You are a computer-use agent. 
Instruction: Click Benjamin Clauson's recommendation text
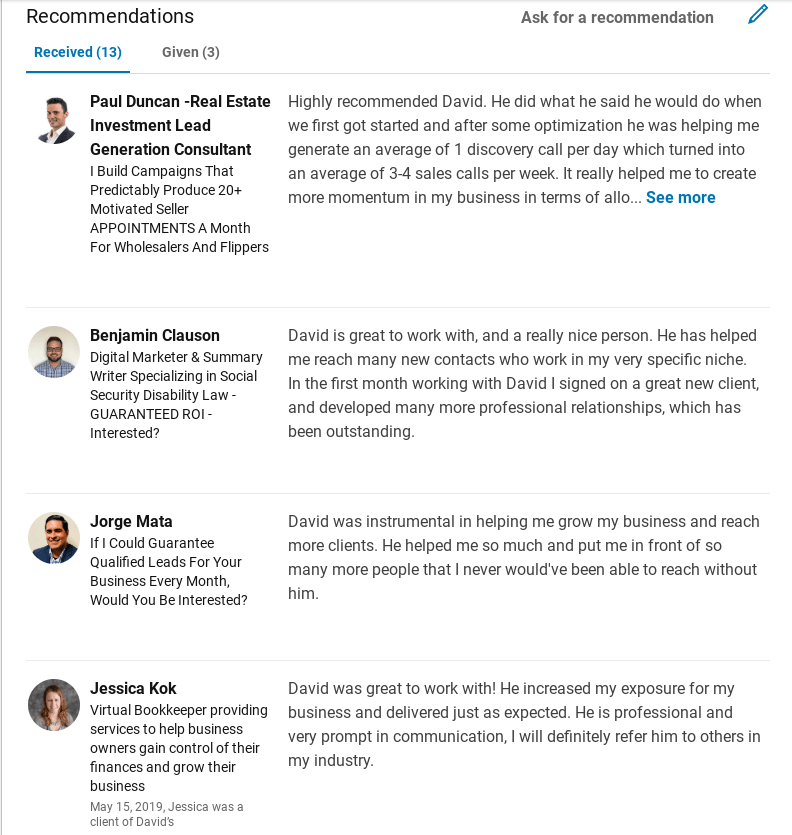[524, 383]
